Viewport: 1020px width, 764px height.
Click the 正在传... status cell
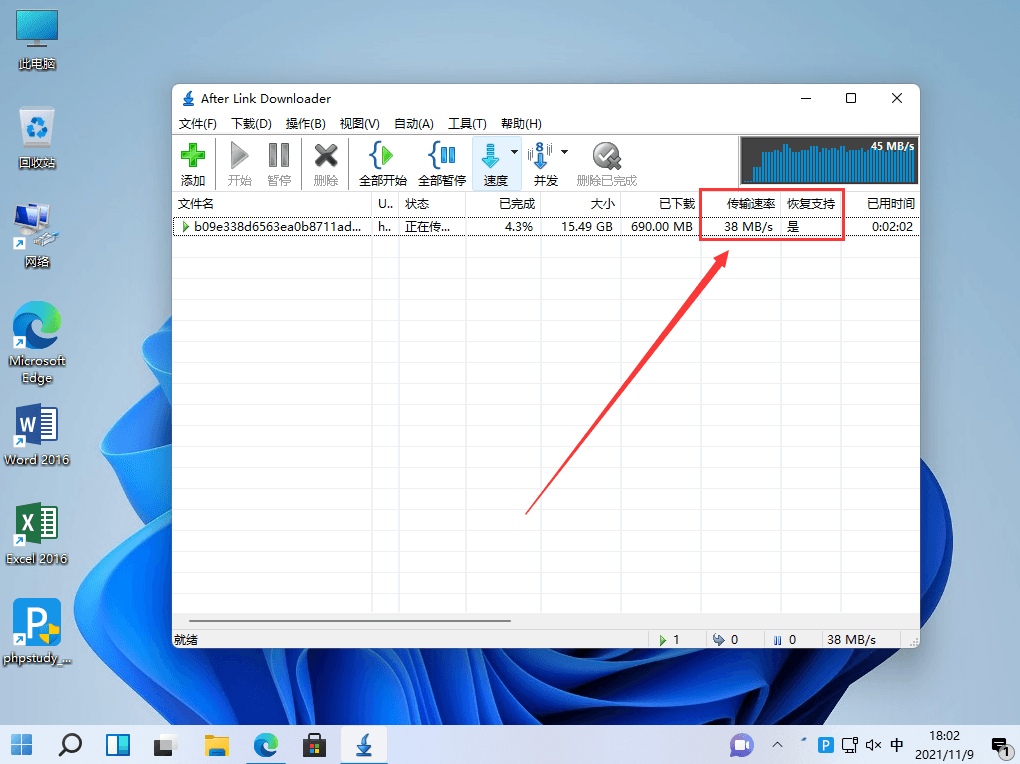point(427,226)
